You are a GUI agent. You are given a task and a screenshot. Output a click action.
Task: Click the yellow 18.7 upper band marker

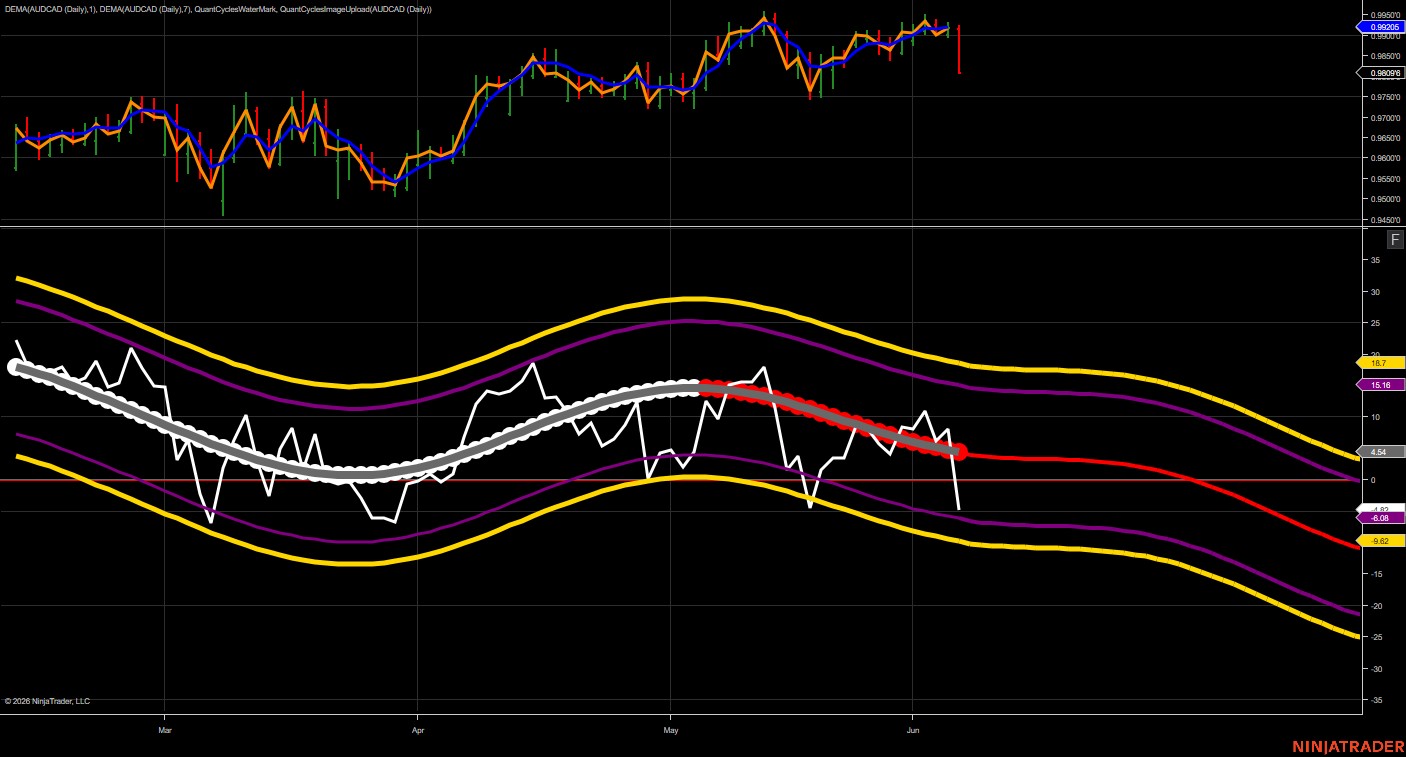click(1381, 363)
